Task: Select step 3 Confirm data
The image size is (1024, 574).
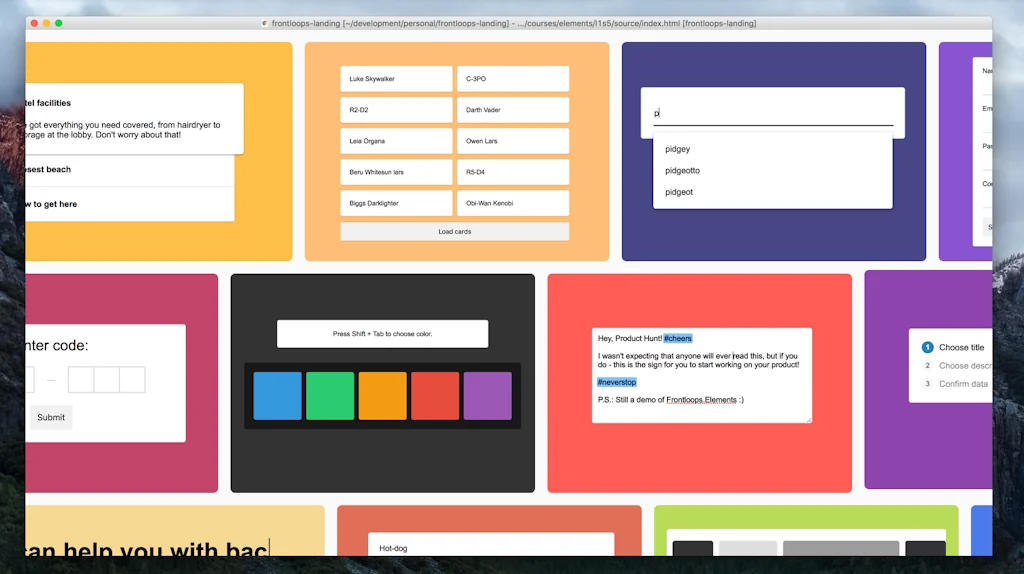Action: click(x=955, y=384)
